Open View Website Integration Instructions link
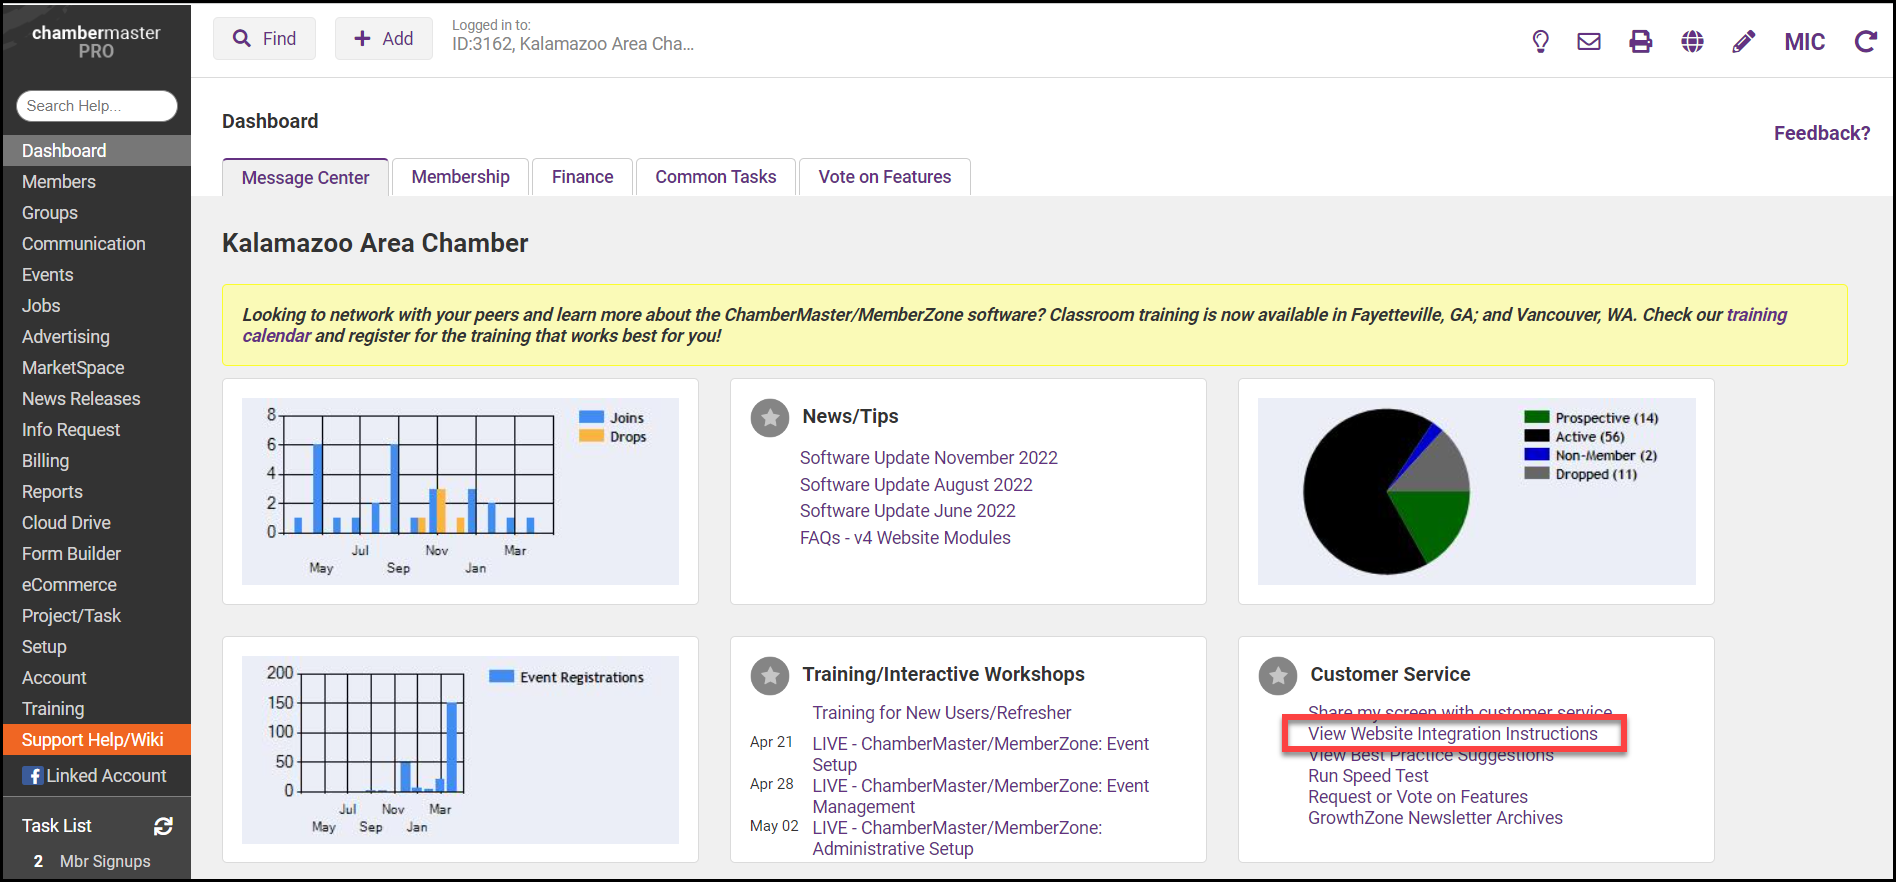The height and width of the screenshot is (882, 1896). [x=1452, y=734]
